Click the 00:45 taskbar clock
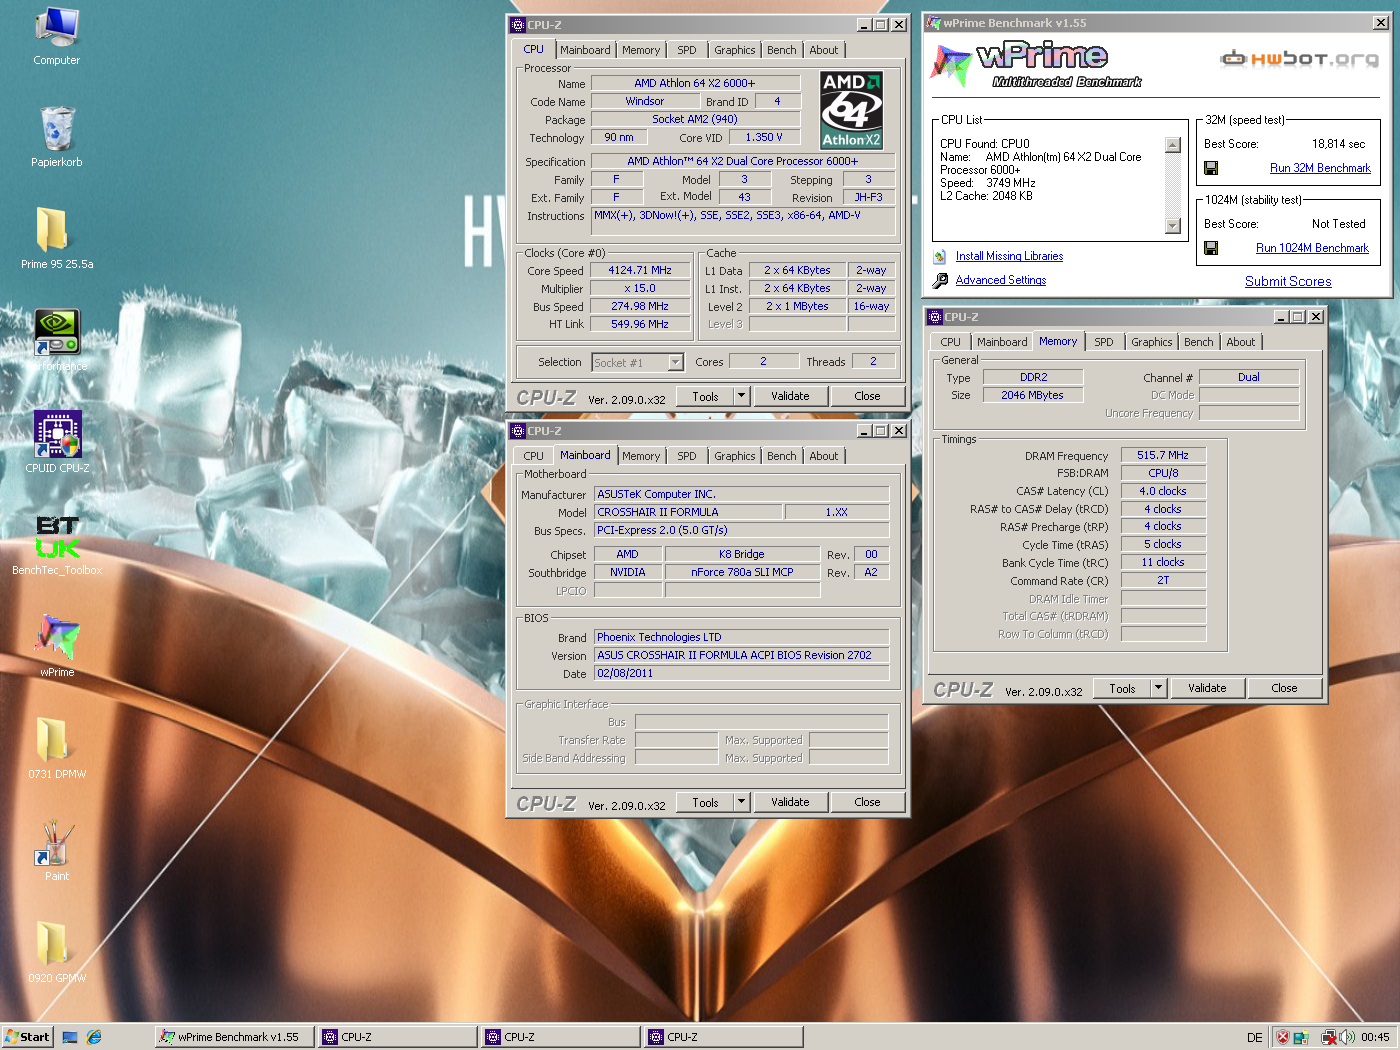The width and height of the screenshot is (1400, 1050). click(x=1375, y=1037)
